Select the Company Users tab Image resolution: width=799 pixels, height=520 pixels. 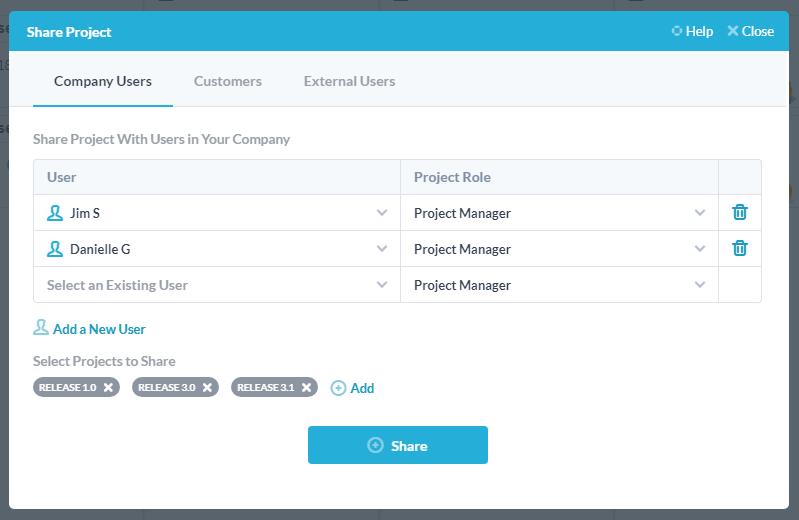tap(103, 81)
